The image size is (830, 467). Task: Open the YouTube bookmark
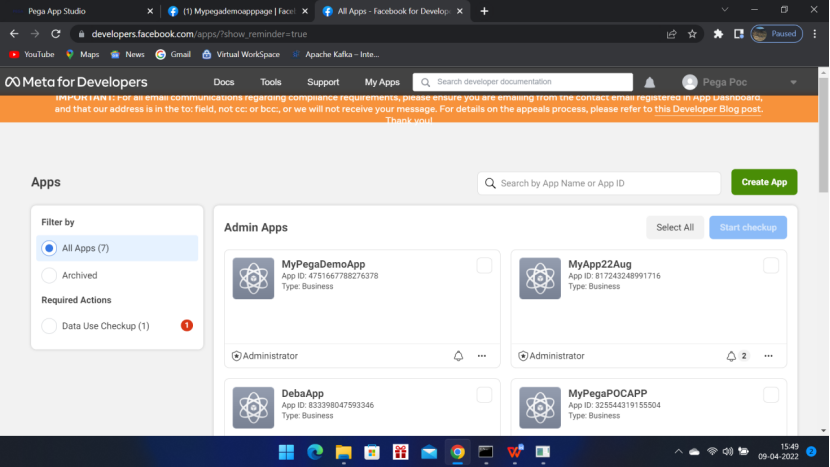click(32, 54)
